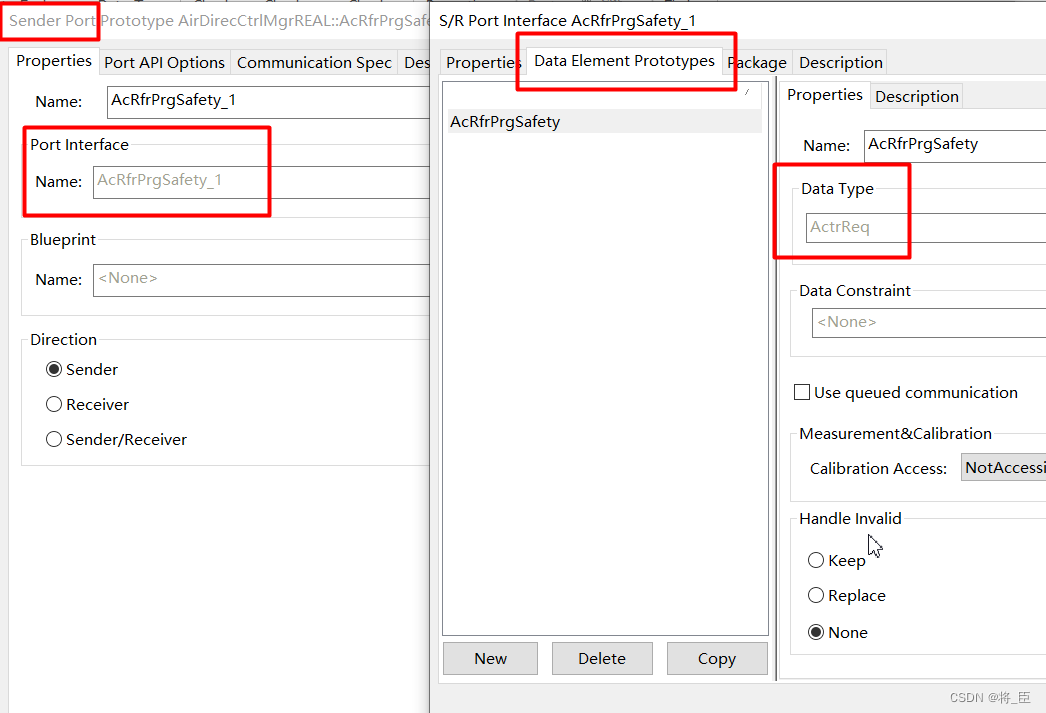Open data element Properties sub-tab
This screenshot has width=1046, height=713.
point(825,95)
